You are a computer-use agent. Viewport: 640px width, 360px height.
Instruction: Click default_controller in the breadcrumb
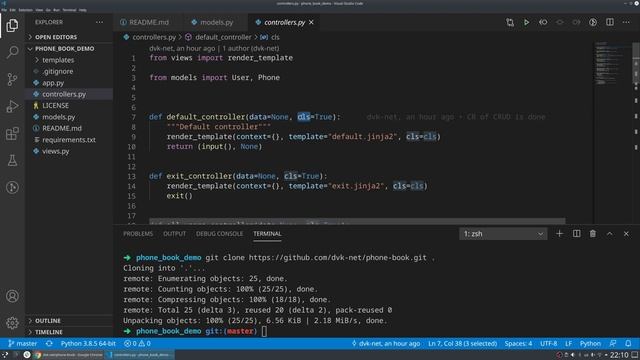click(x=223, y=37)
